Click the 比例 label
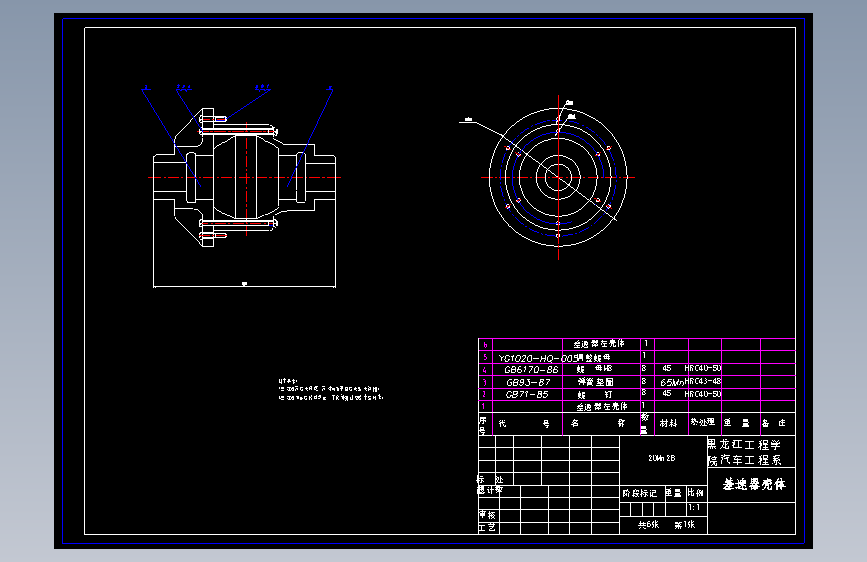 coord(696,492)
